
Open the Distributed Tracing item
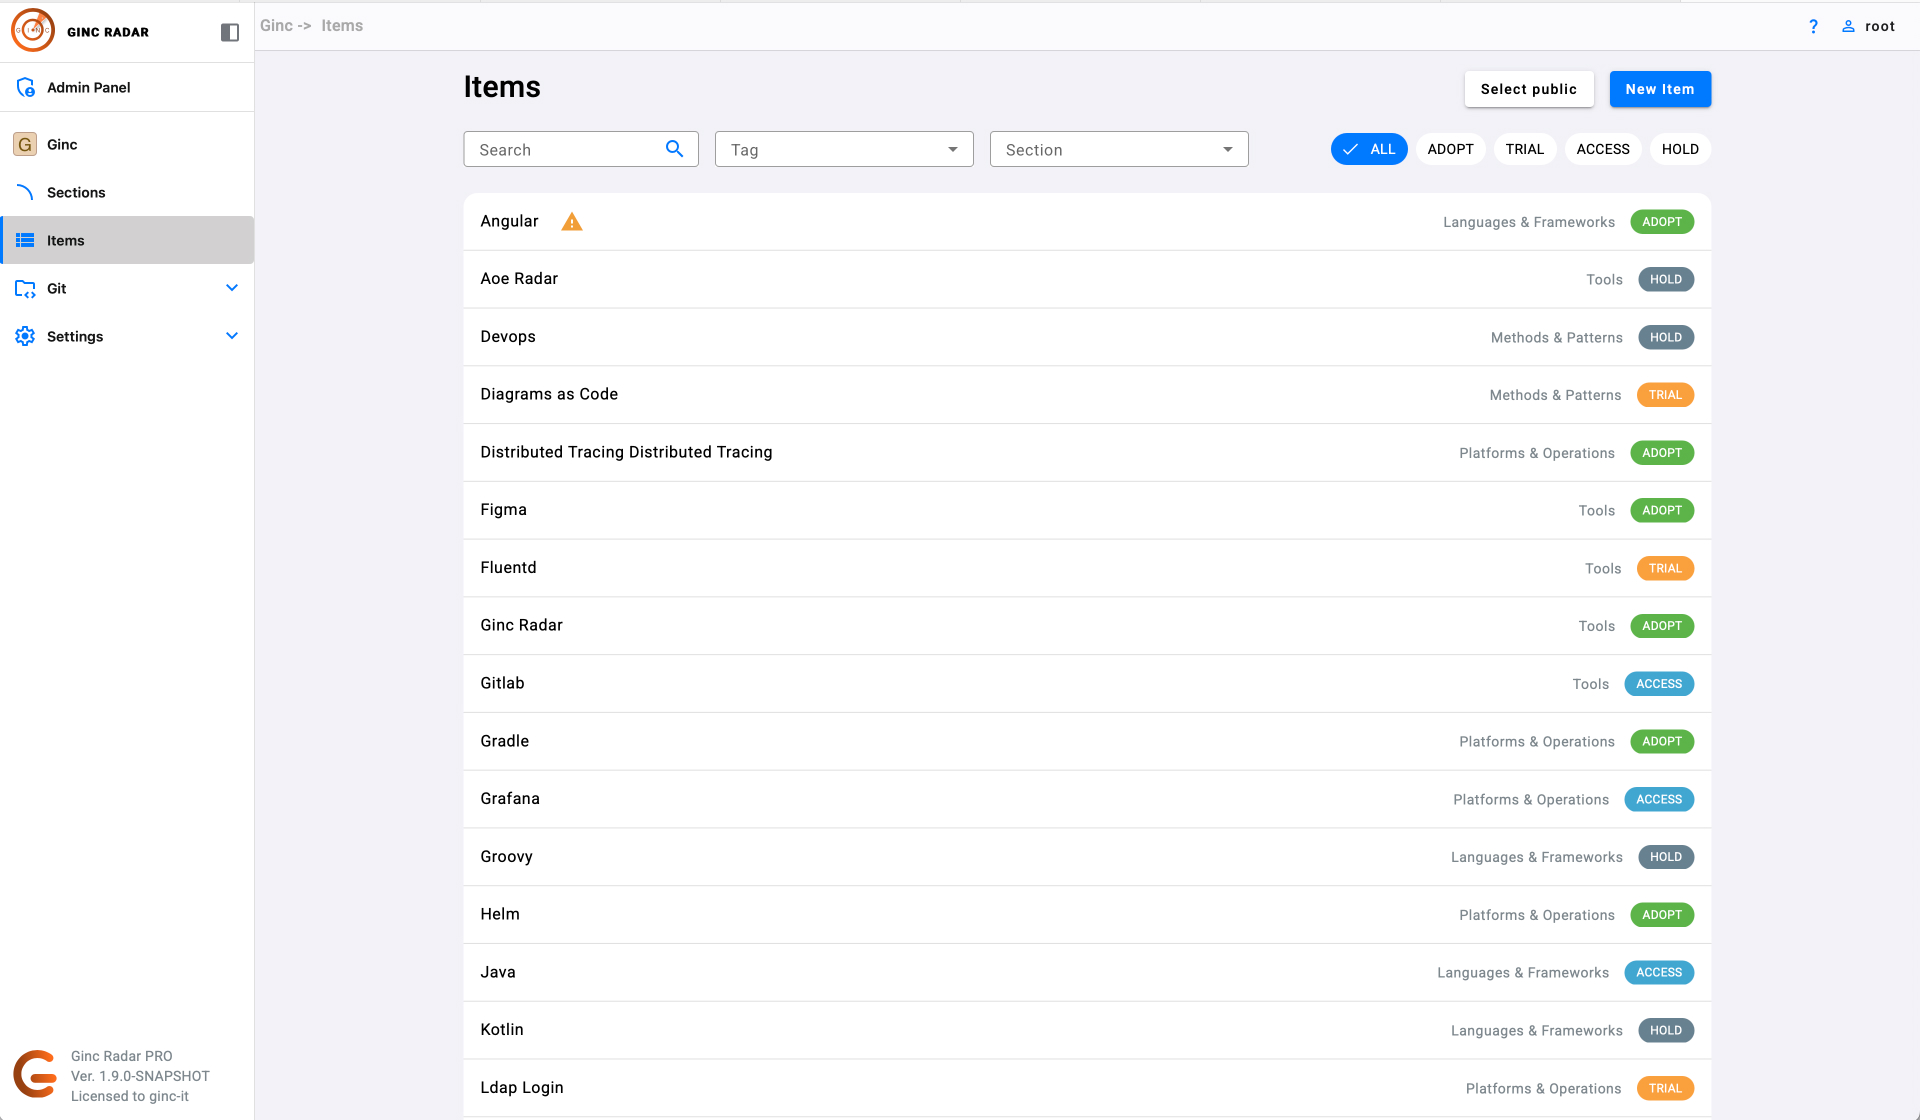tap(1087, 452)
